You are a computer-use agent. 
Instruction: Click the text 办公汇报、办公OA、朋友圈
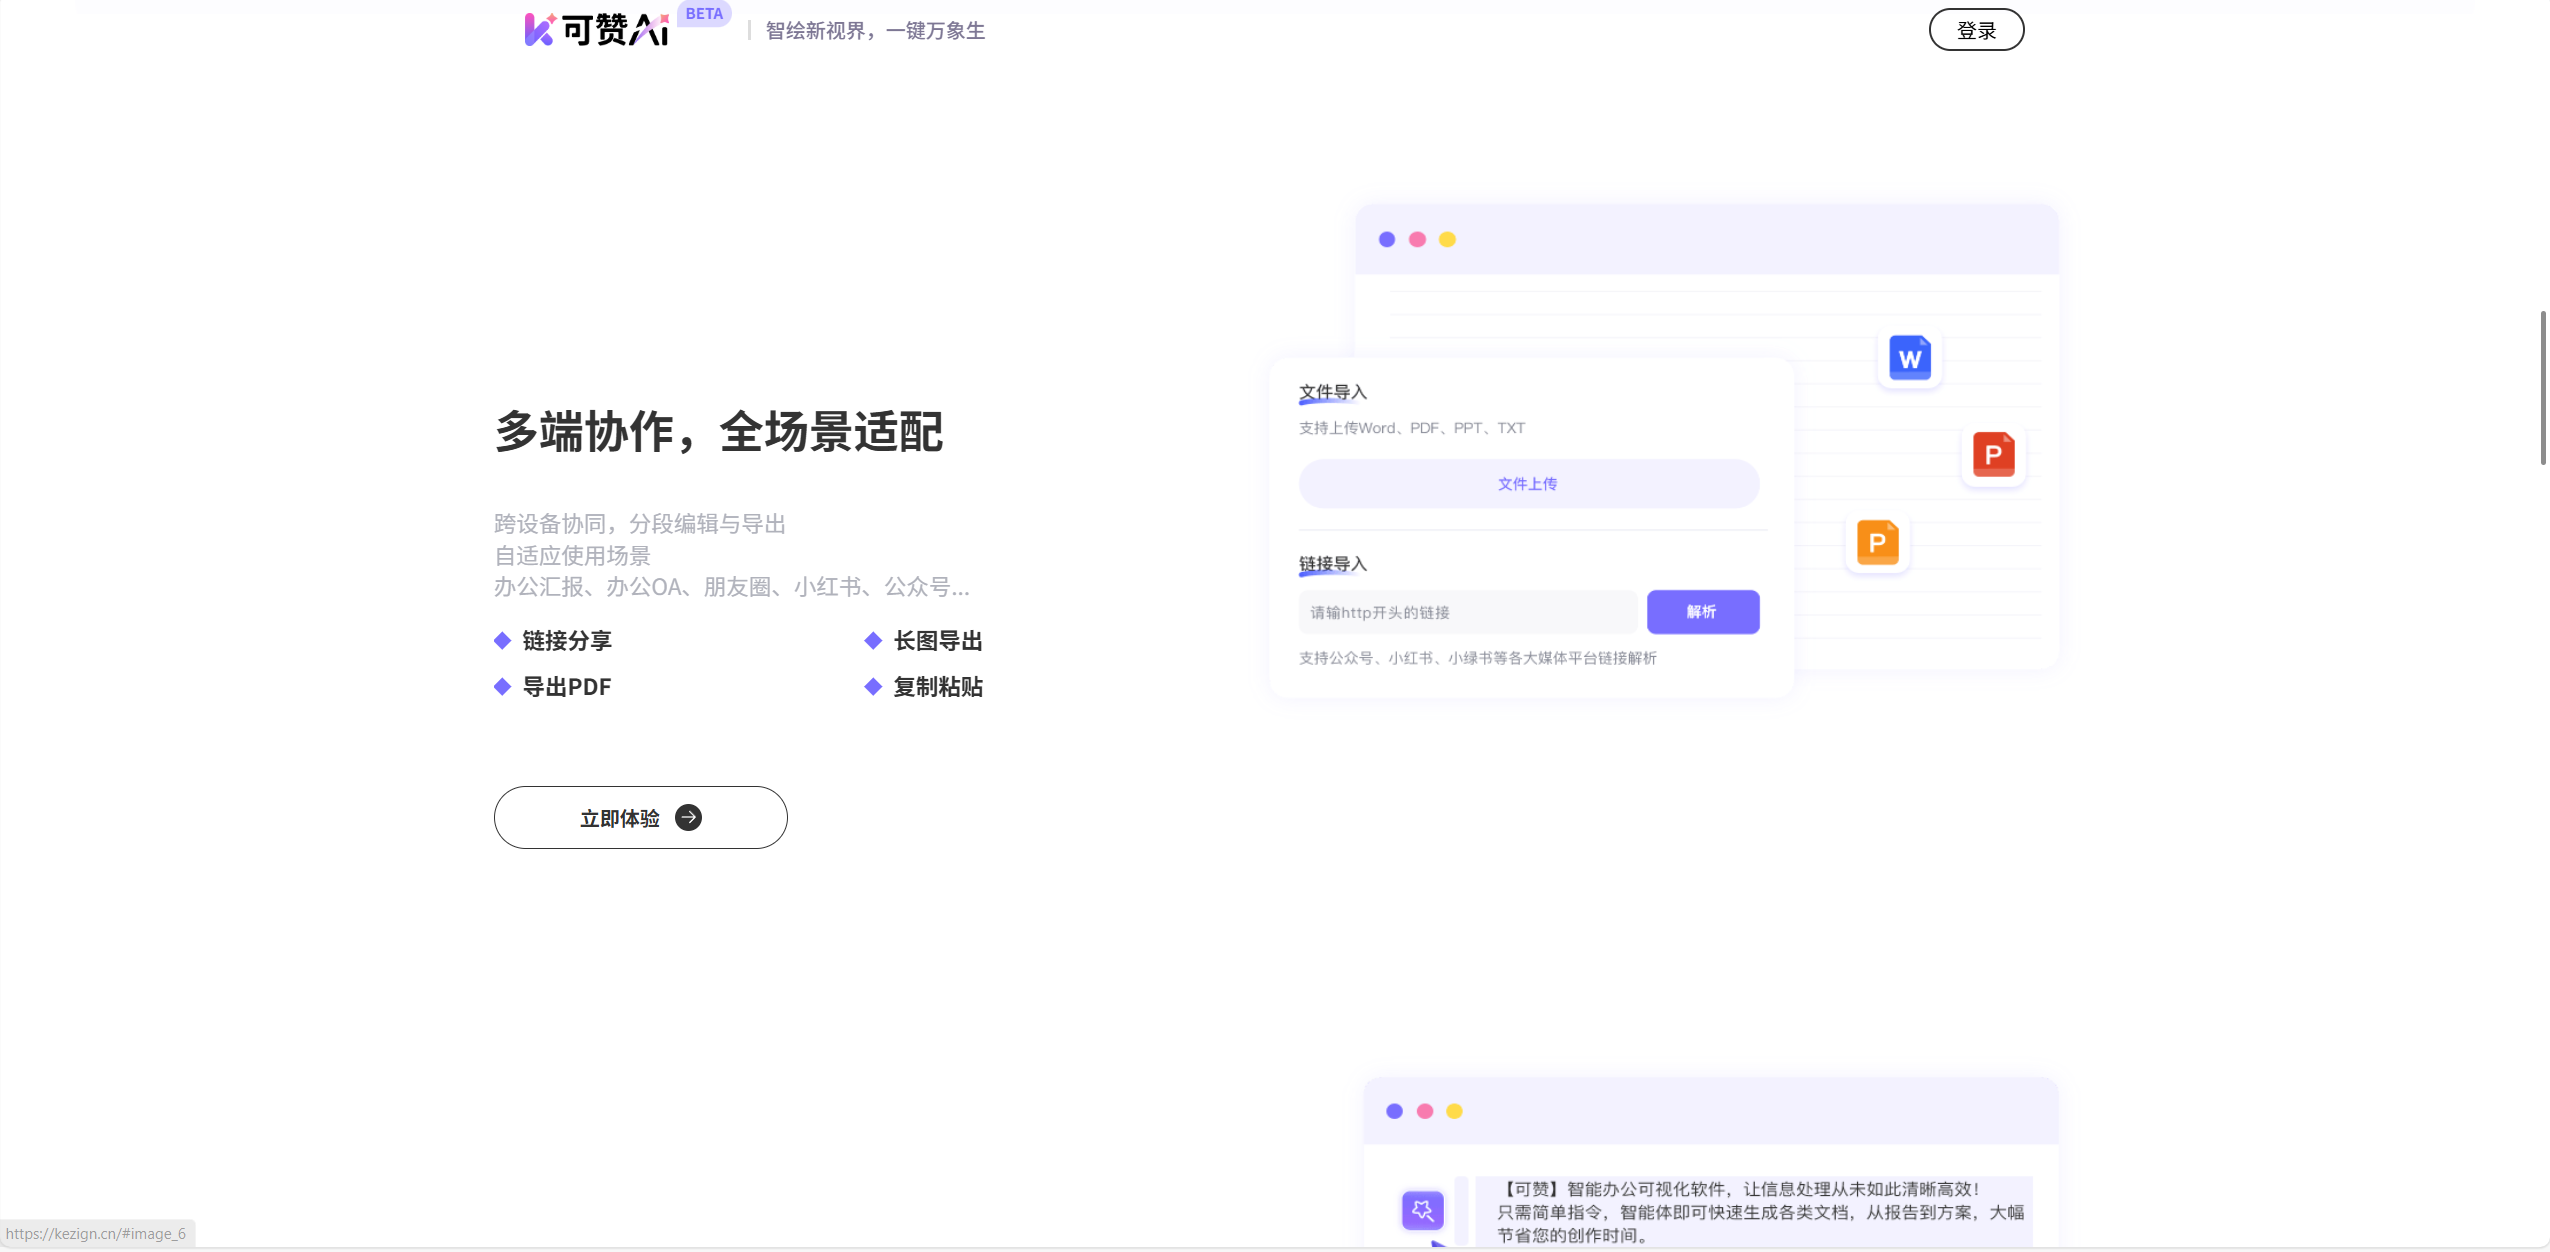click(x=732, y=587)
